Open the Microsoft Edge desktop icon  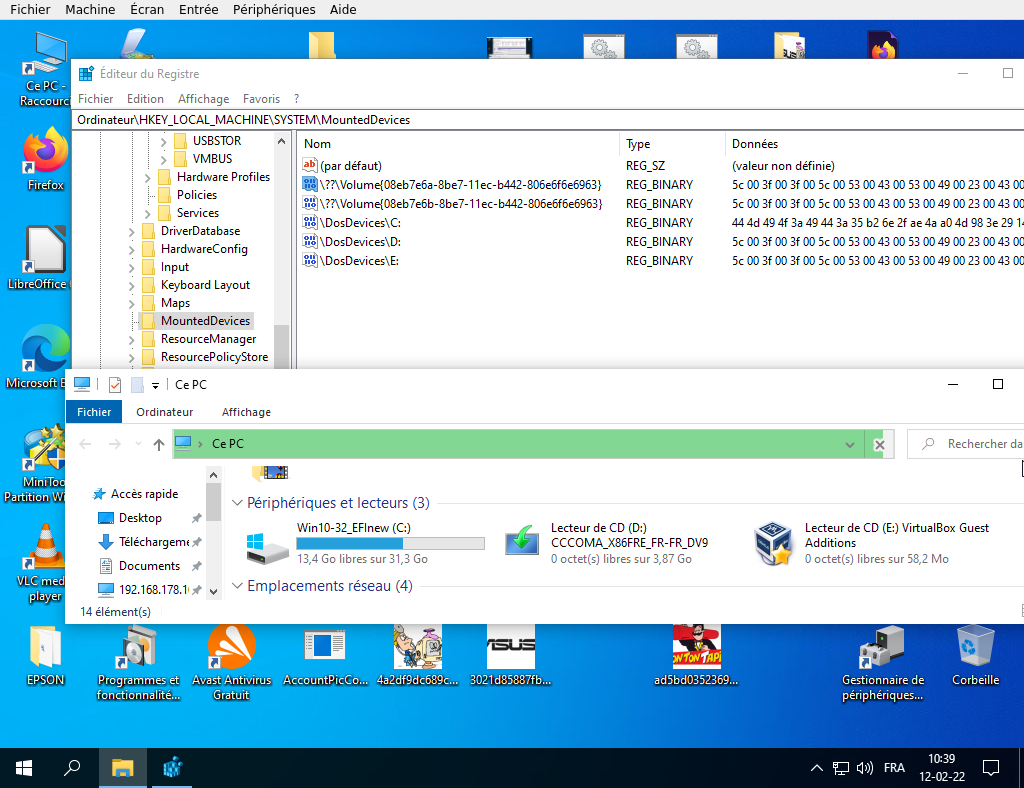pos(43,358)
